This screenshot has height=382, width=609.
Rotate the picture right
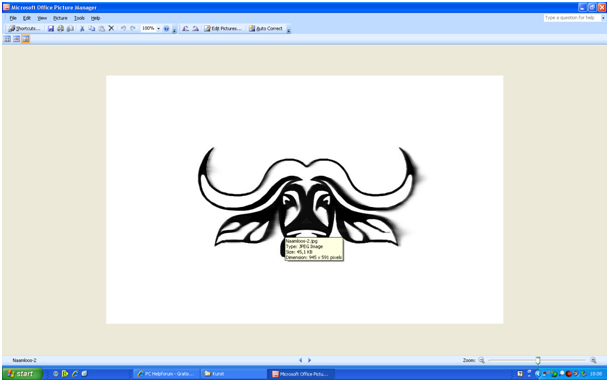pyautogui.click(x=195, y=28)
